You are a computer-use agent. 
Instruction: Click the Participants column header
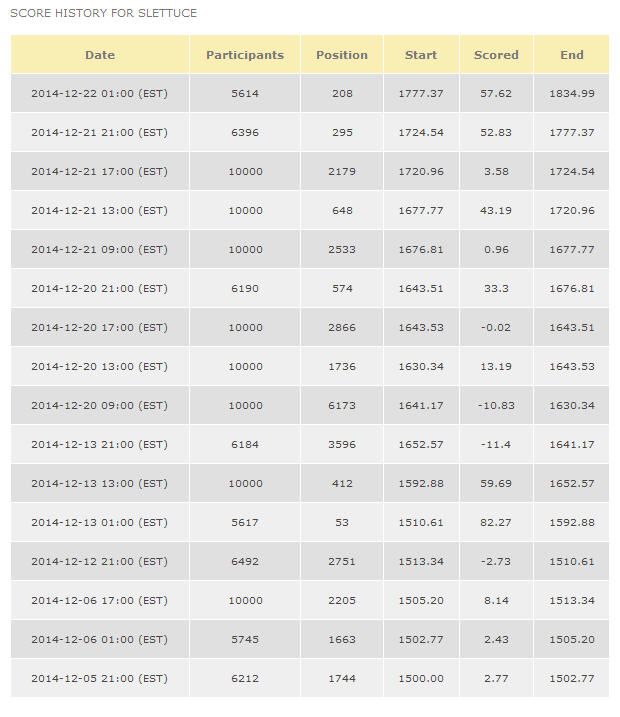coord(245,55)
